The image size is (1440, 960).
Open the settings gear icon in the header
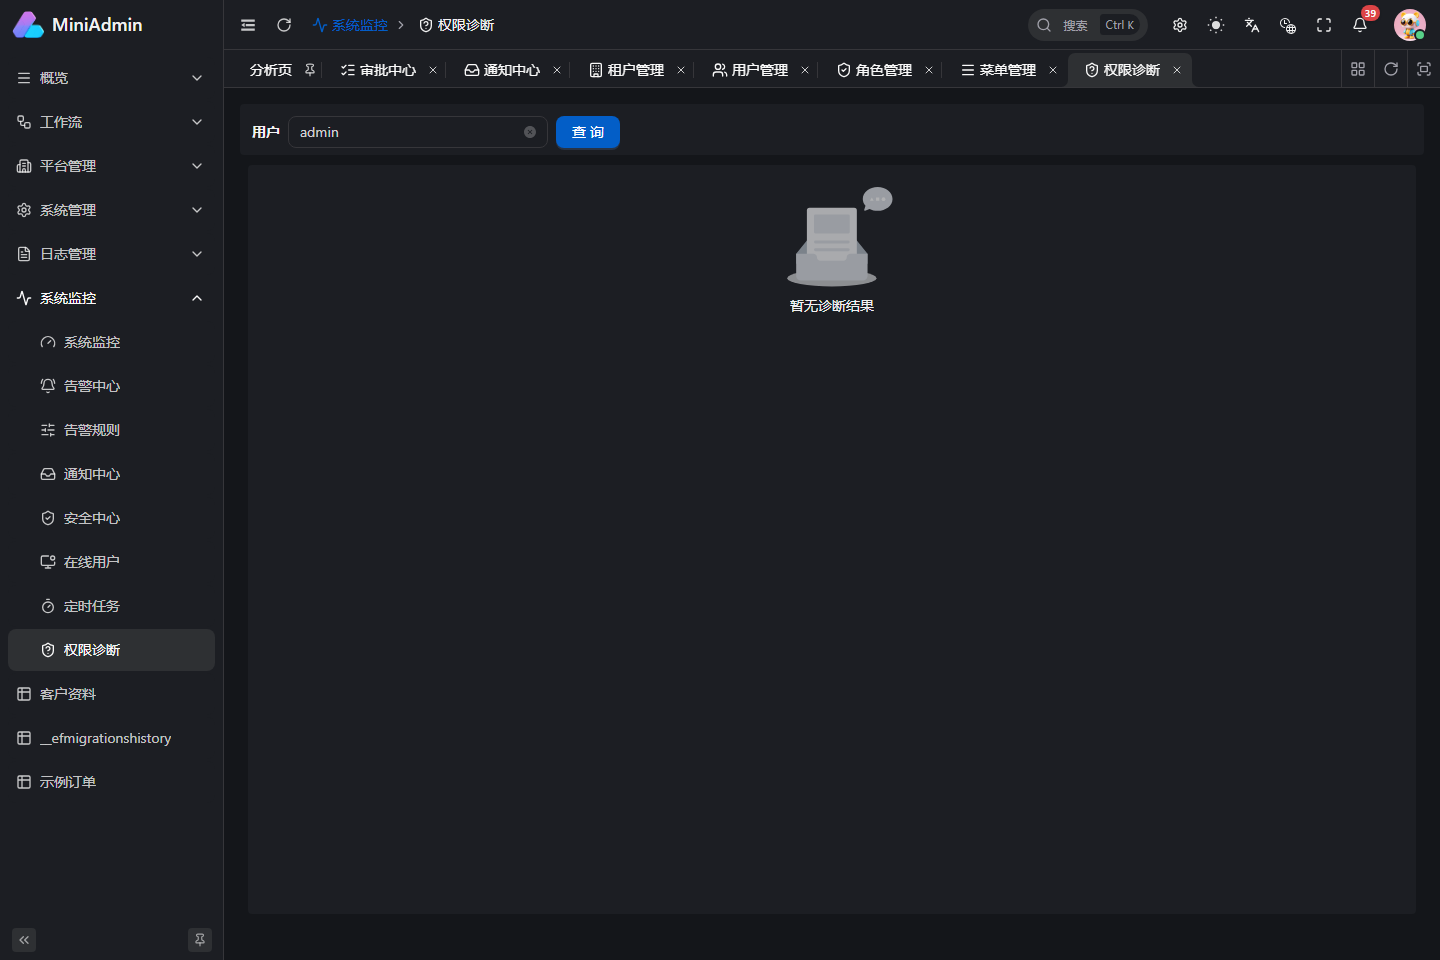[1180, 25]
